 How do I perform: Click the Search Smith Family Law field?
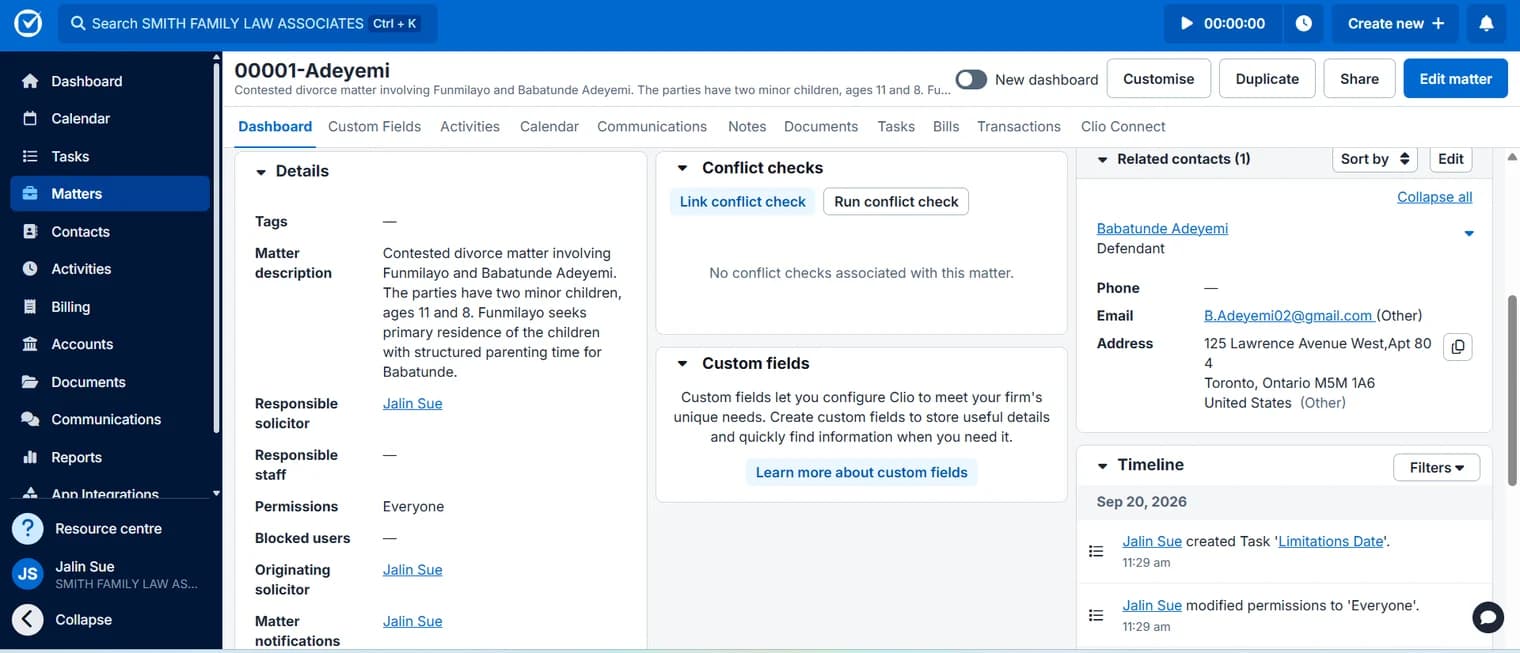point(247,23)
